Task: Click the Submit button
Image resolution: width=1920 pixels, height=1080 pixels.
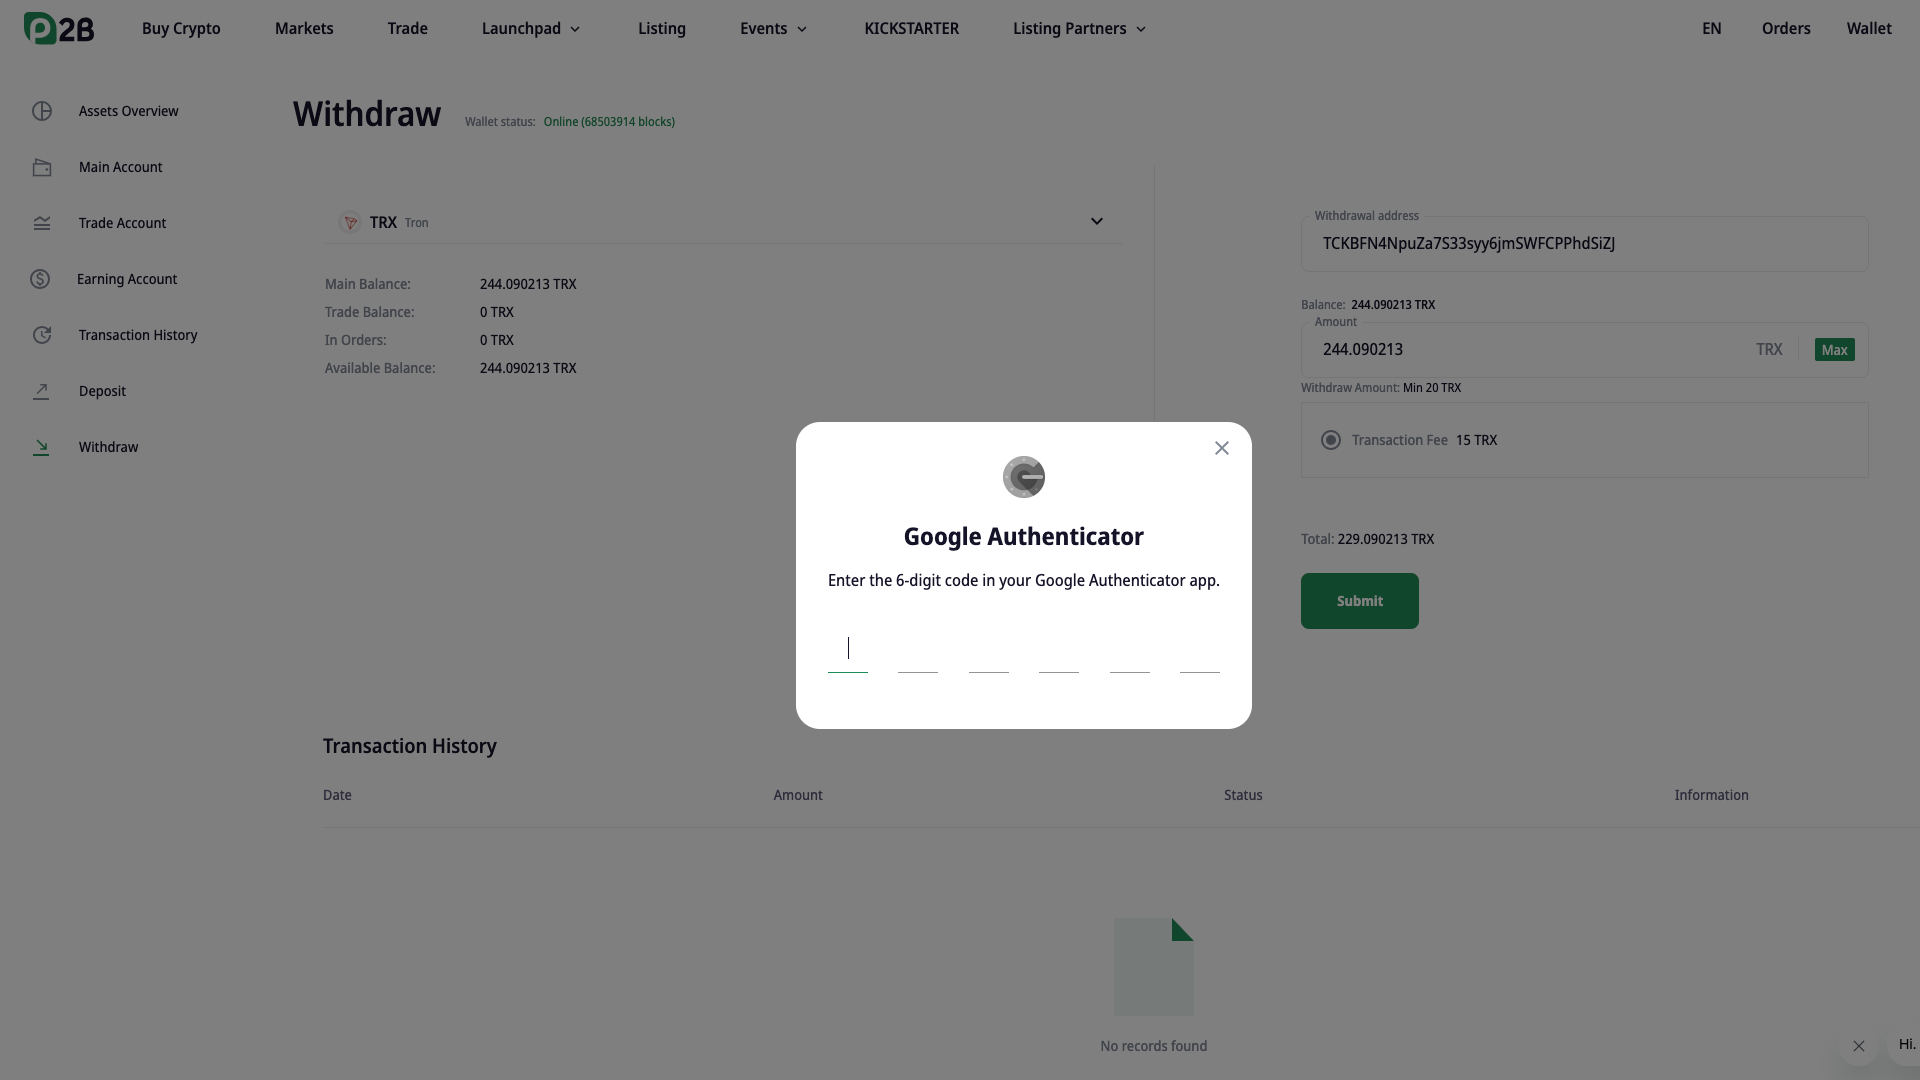Action: click(1360, 601)
